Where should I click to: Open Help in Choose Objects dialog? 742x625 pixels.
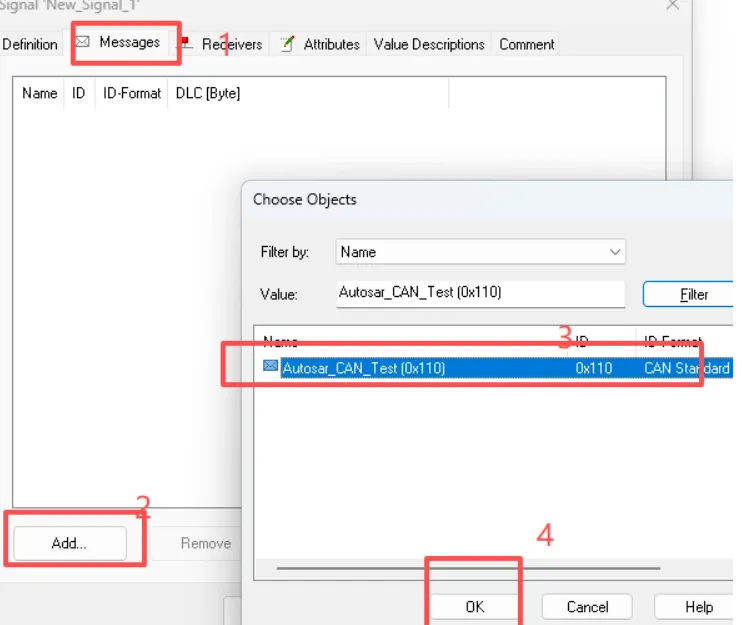click(699, 606)
